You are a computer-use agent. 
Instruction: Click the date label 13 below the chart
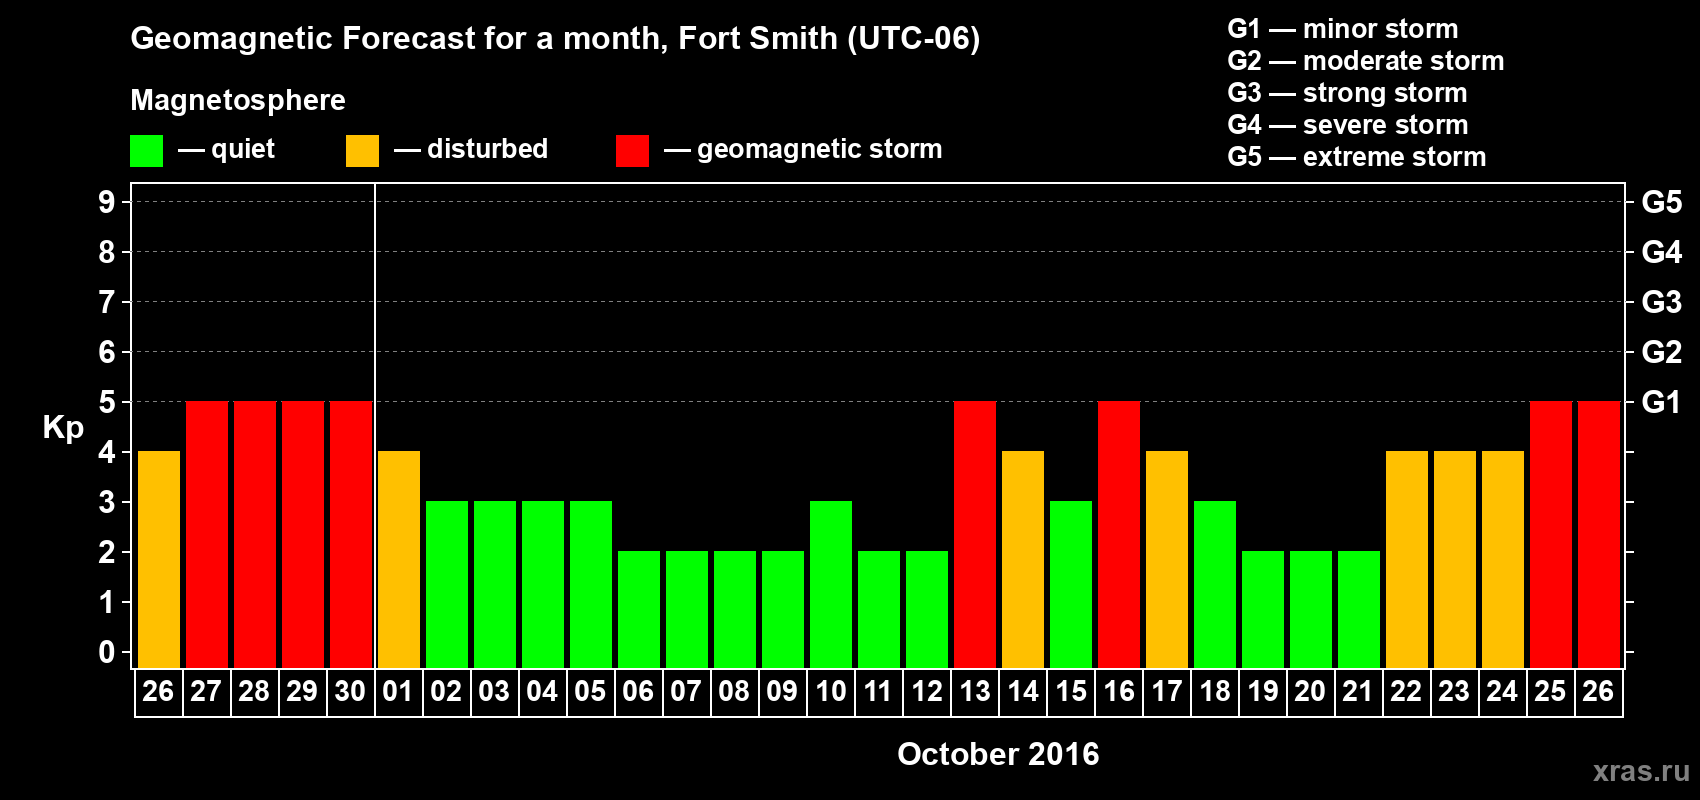975,692
